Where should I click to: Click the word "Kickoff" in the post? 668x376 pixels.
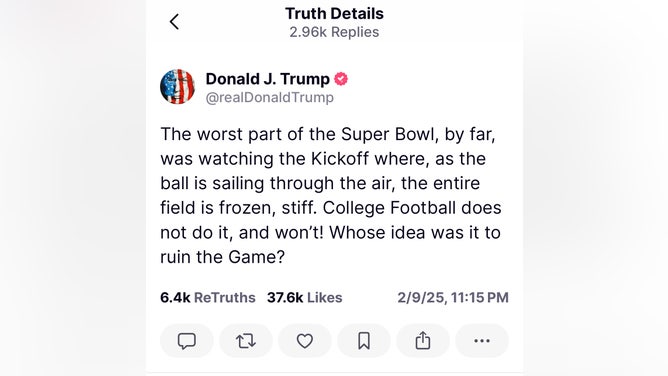click(340, 159)
